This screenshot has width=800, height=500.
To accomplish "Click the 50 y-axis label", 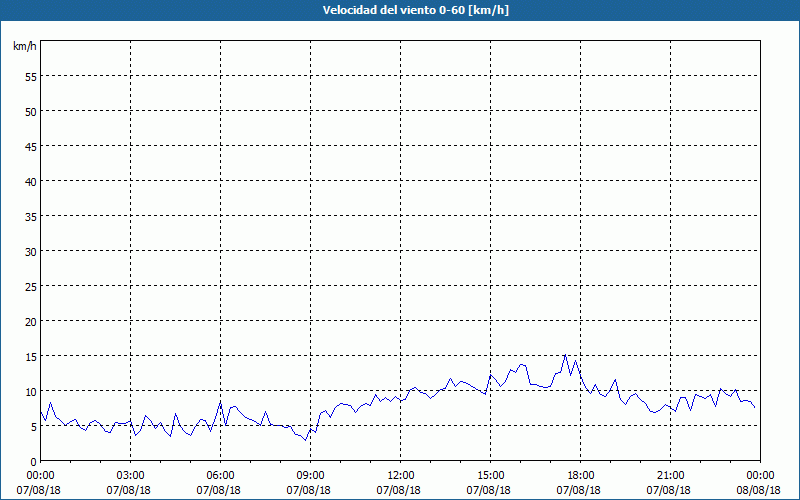I will tap(30, 111).
